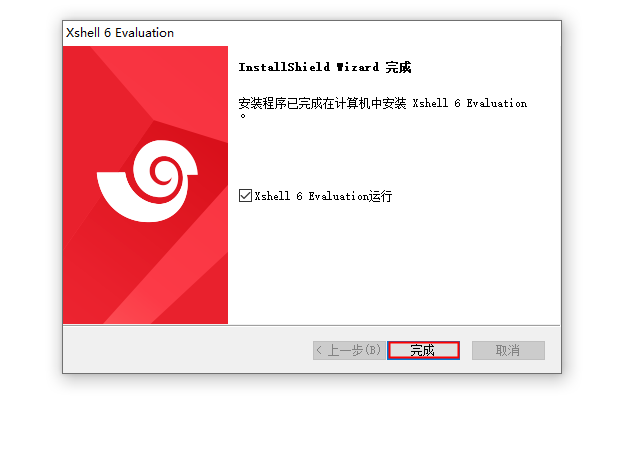Click the white Xshell spiral shell logo
Viewport: 622px width, 468px height.
(x=148, y=181)
